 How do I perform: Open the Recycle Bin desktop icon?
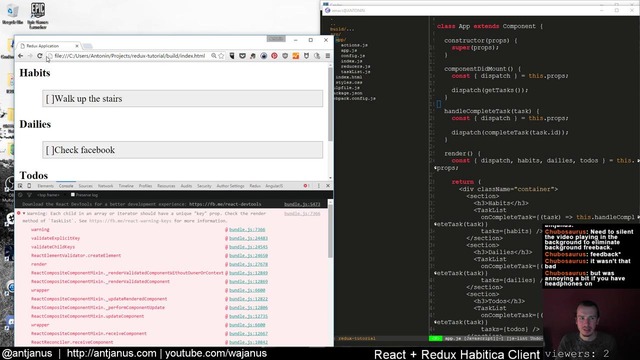(12, 14)
